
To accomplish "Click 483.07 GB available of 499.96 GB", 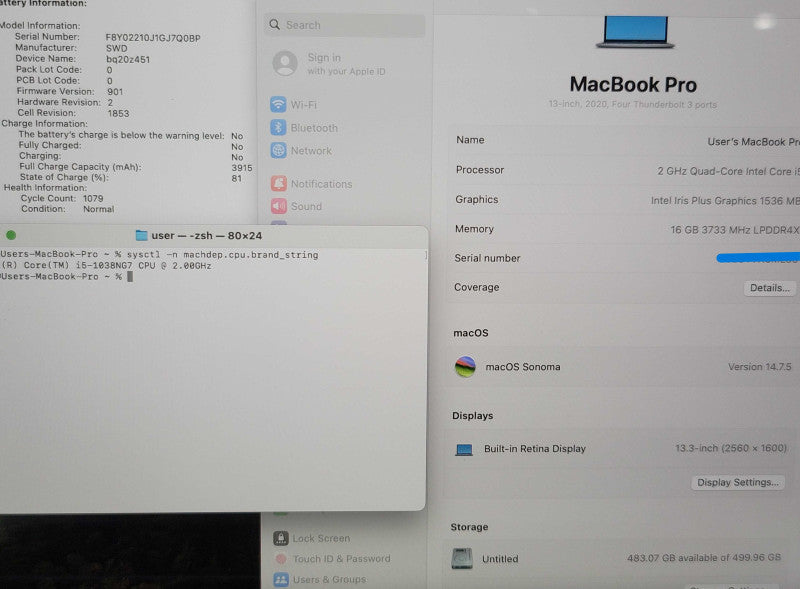I will tap(704, 558).
